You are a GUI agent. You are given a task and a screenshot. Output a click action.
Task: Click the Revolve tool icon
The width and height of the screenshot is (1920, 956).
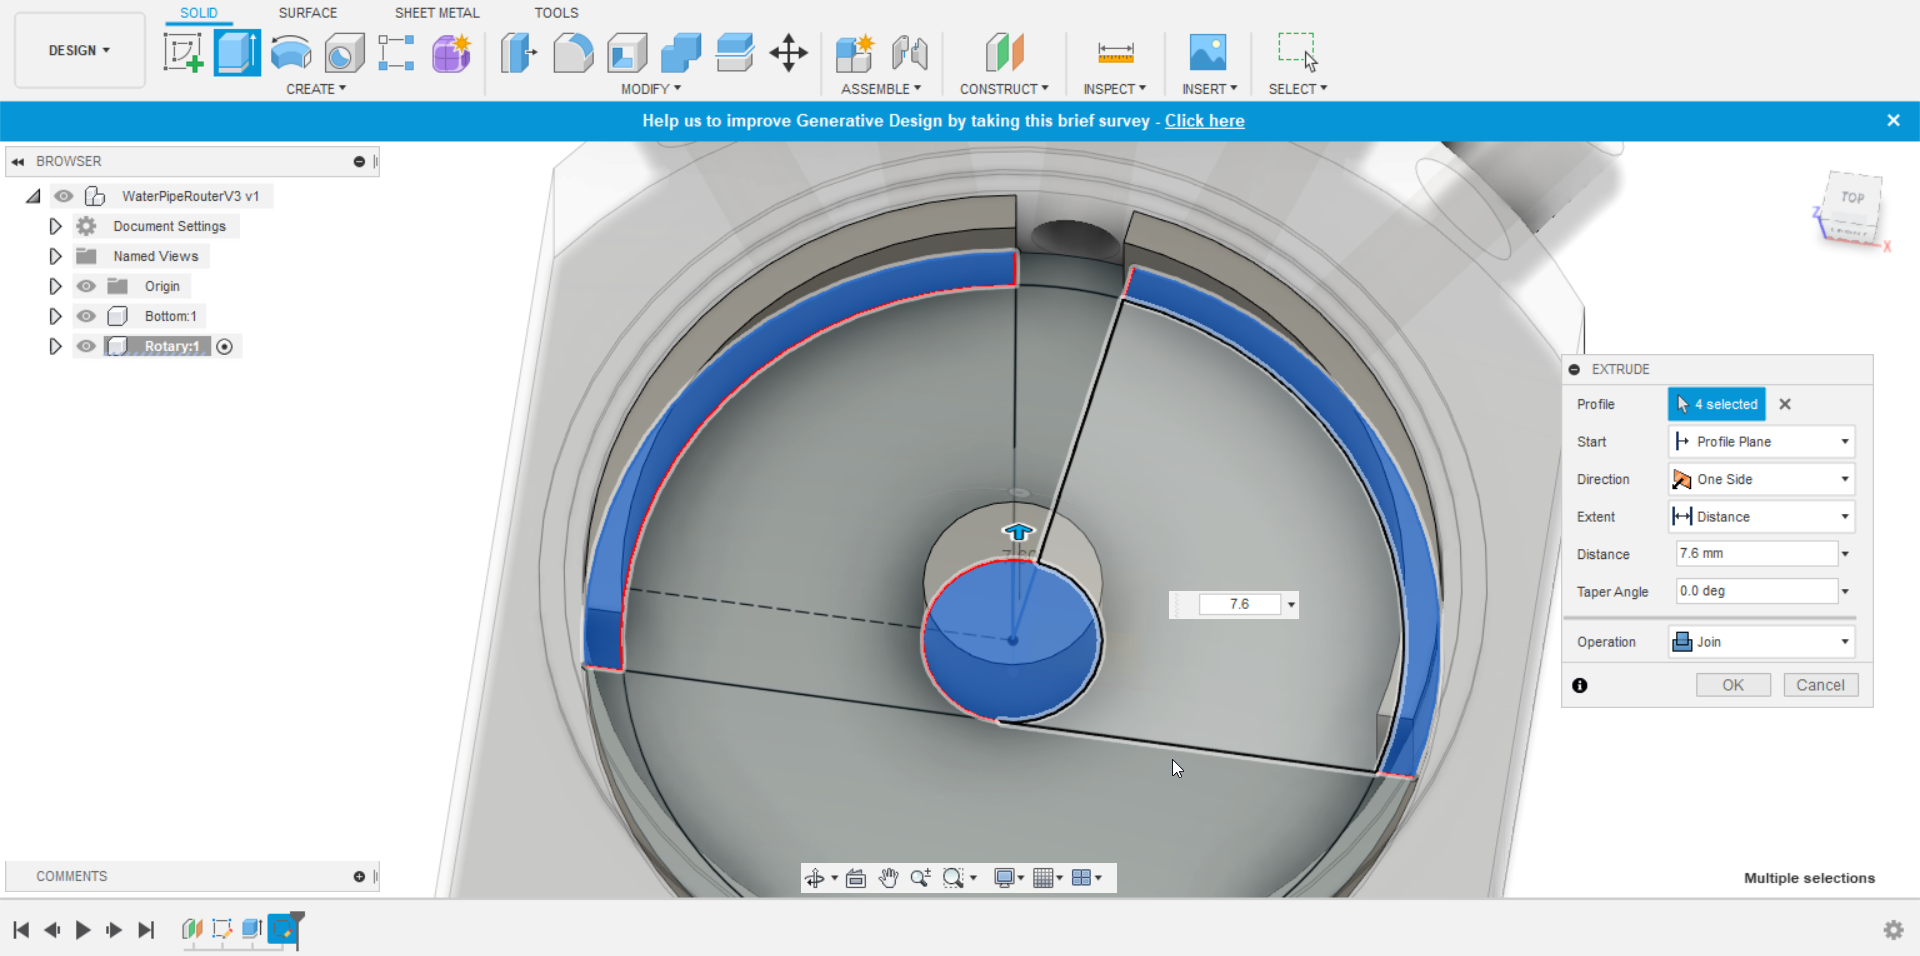click(x=291, y=52)
